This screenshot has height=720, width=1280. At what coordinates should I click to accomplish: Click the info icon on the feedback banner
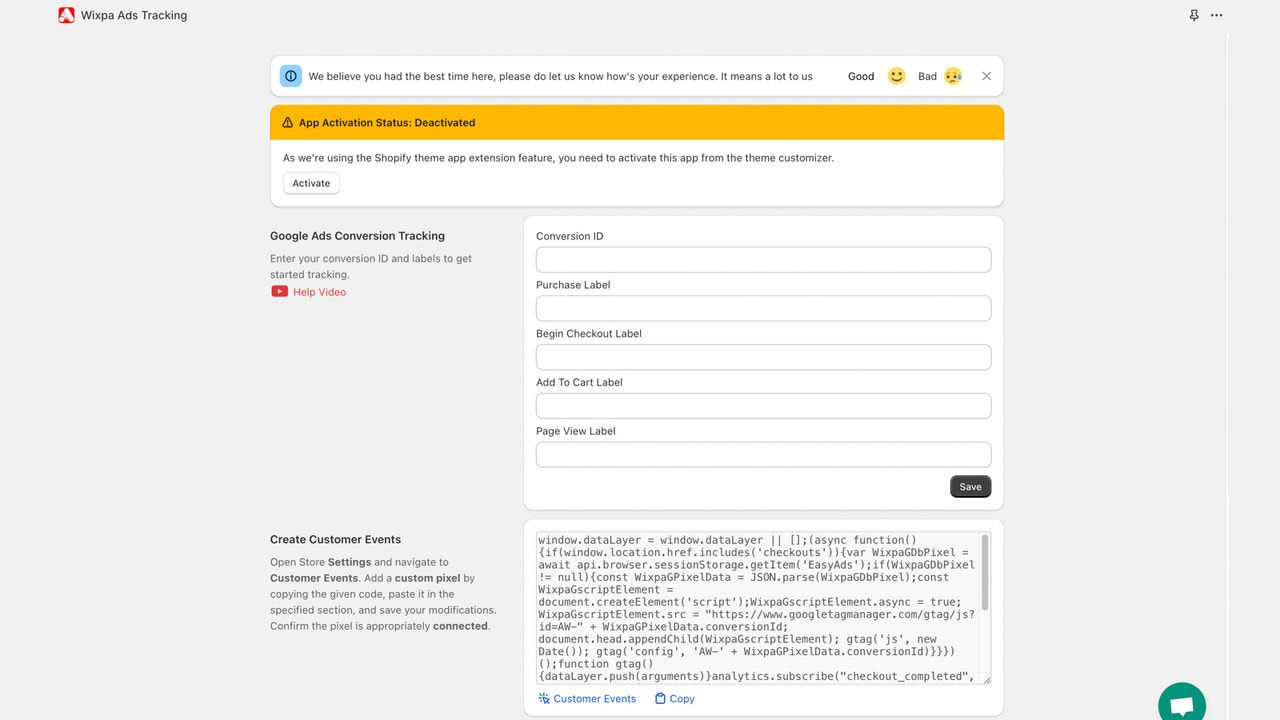[x=290, y=75]
